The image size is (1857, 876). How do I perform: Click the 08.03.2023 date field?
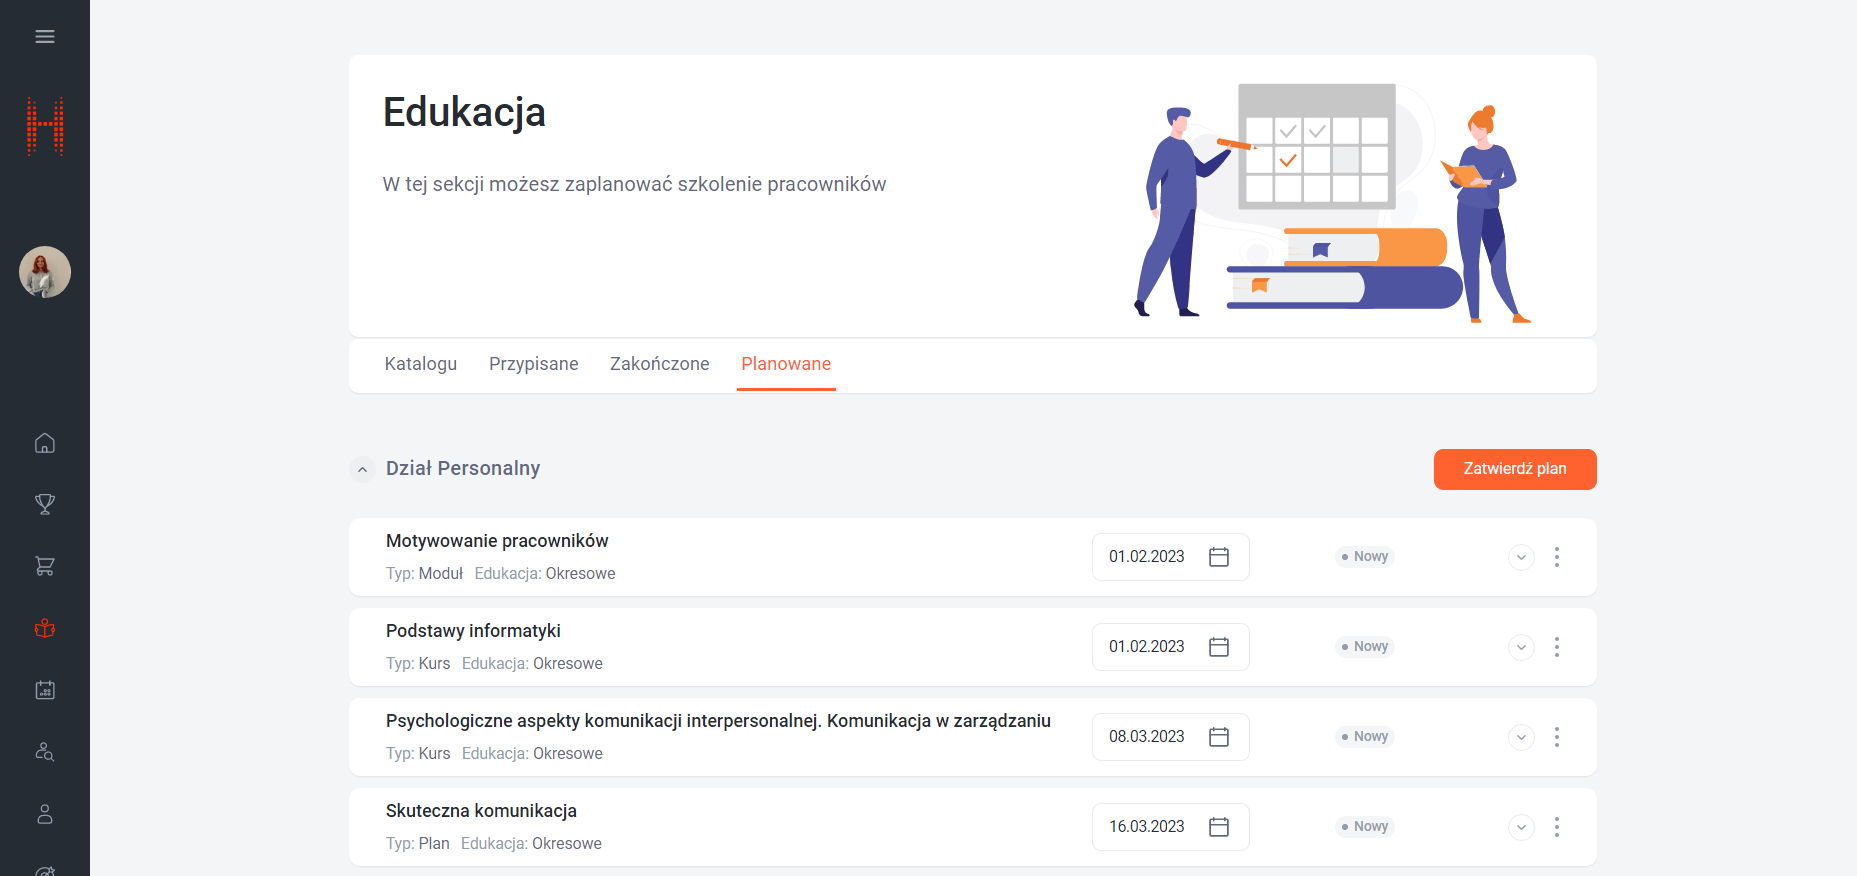(x=1147, y=737)
